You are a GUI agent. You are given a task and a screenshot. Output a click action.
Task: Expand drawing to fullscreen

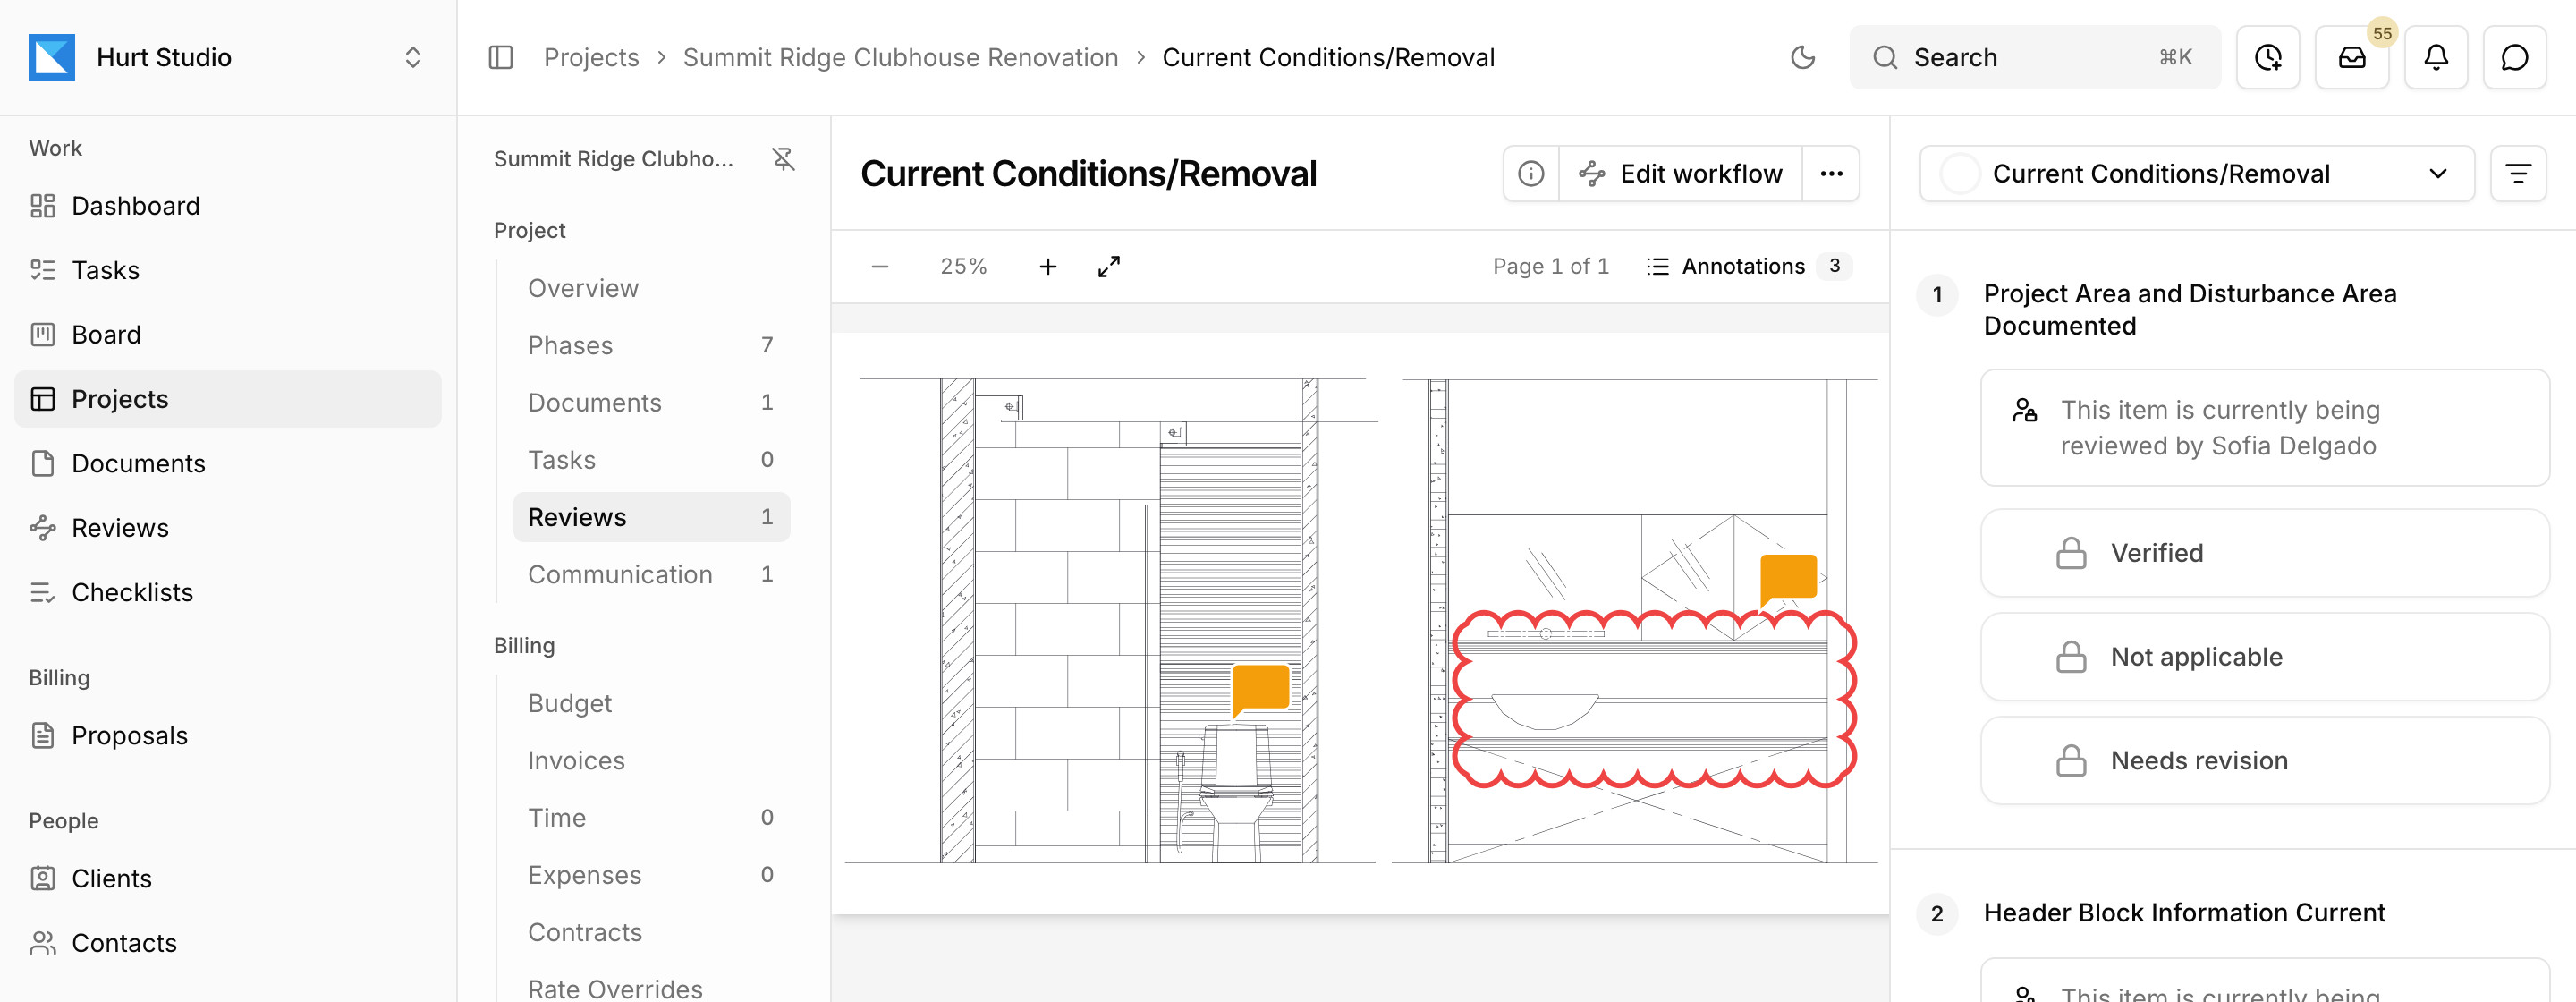1108,267
